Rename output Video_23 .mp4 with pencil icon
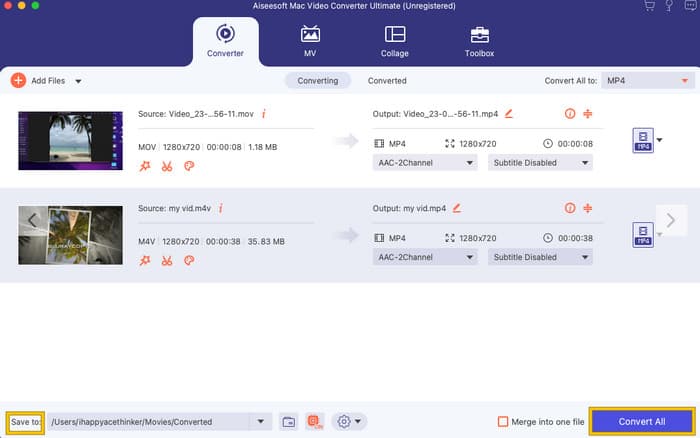The image size is (700, 438). coord(508,114)
